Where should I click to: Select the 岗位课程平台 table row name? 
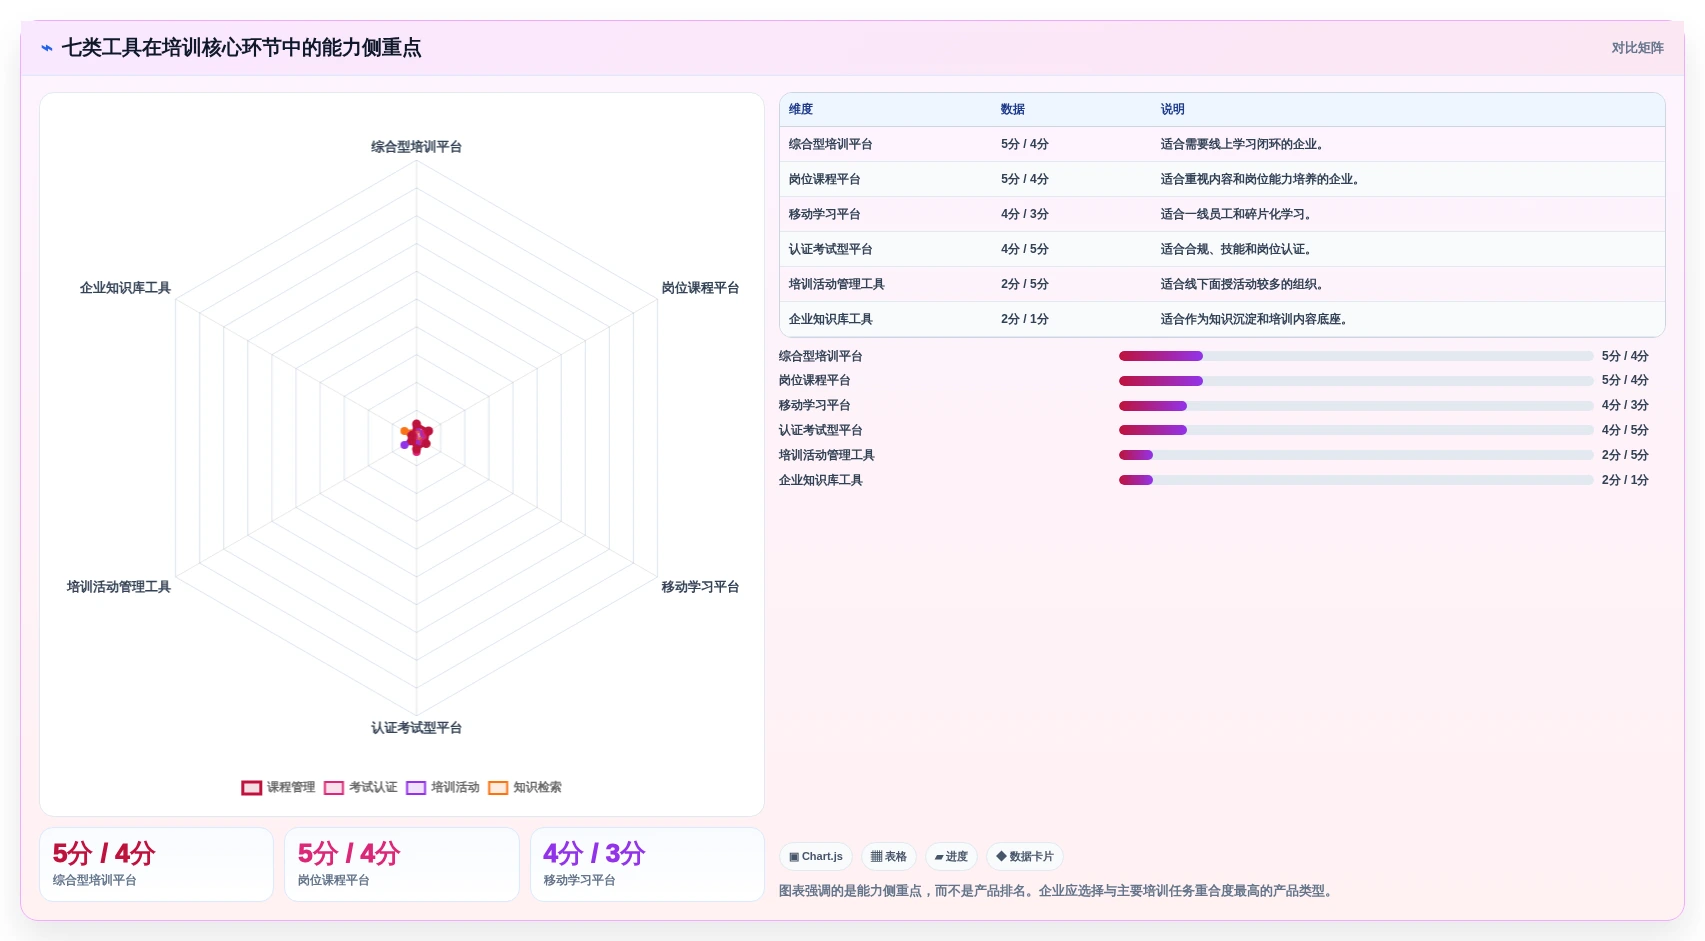coord(825,179)
